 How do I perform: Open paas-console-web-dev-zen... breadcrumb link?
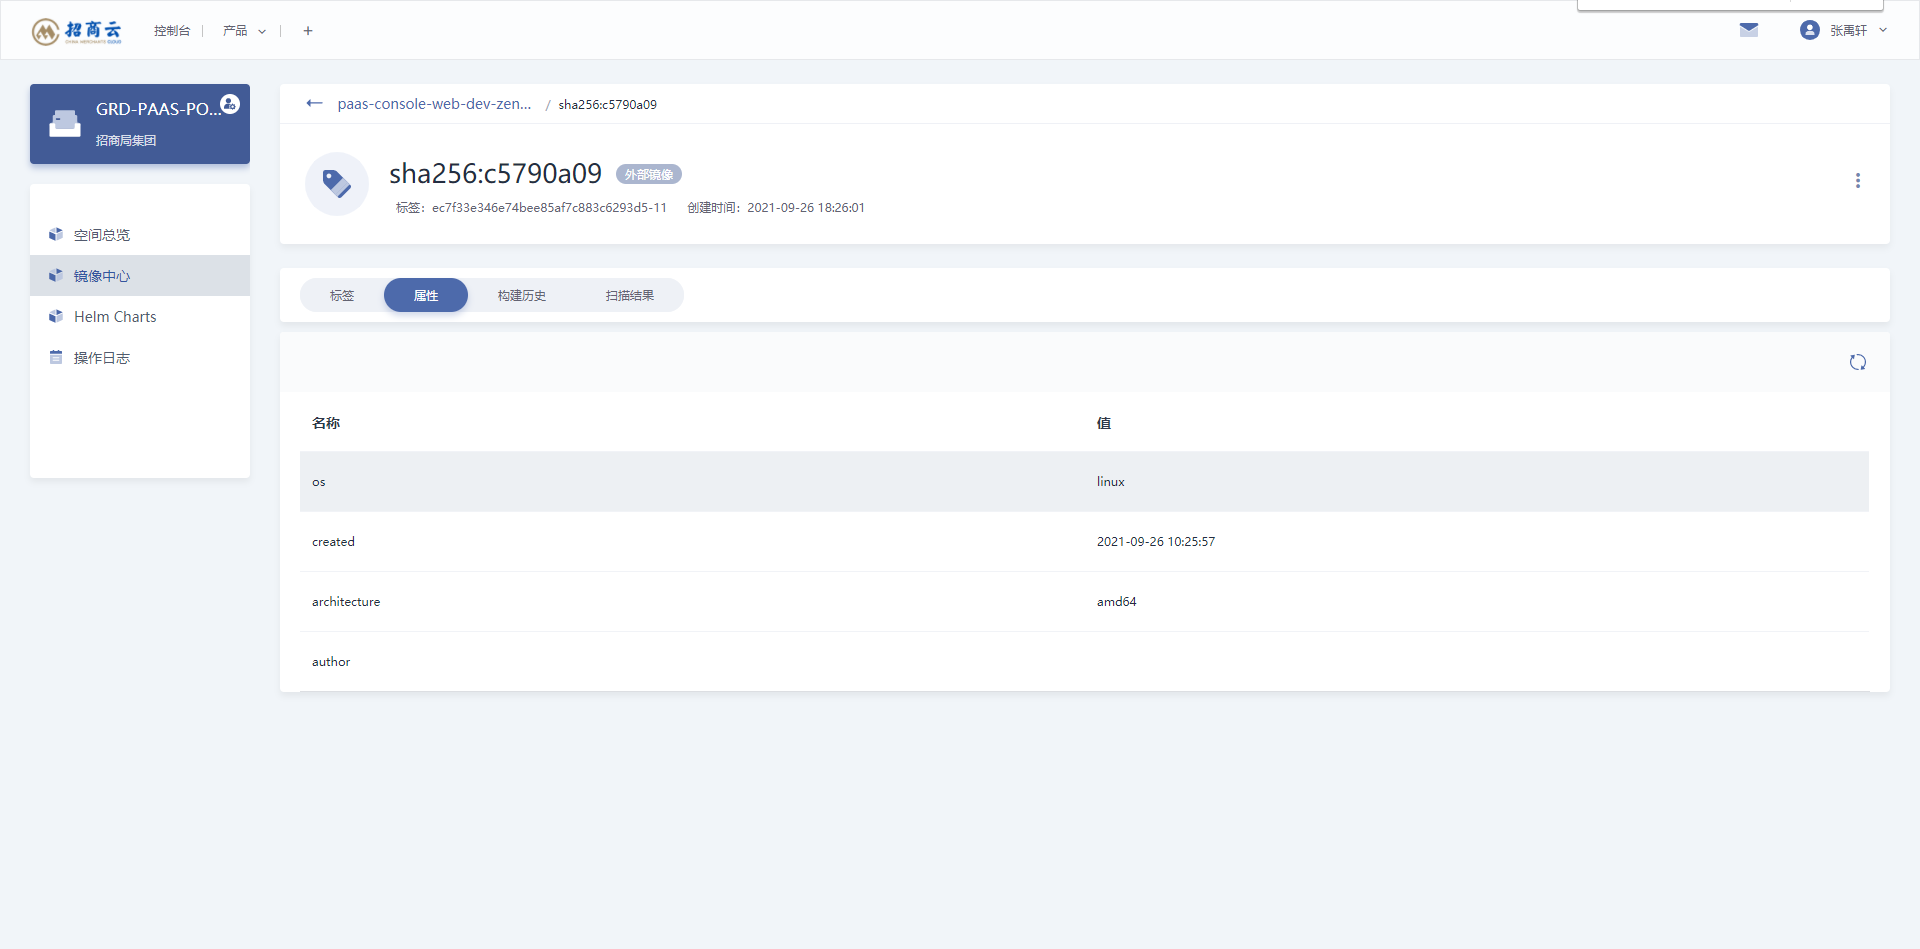pyautogui.click(x=434, y=104)
